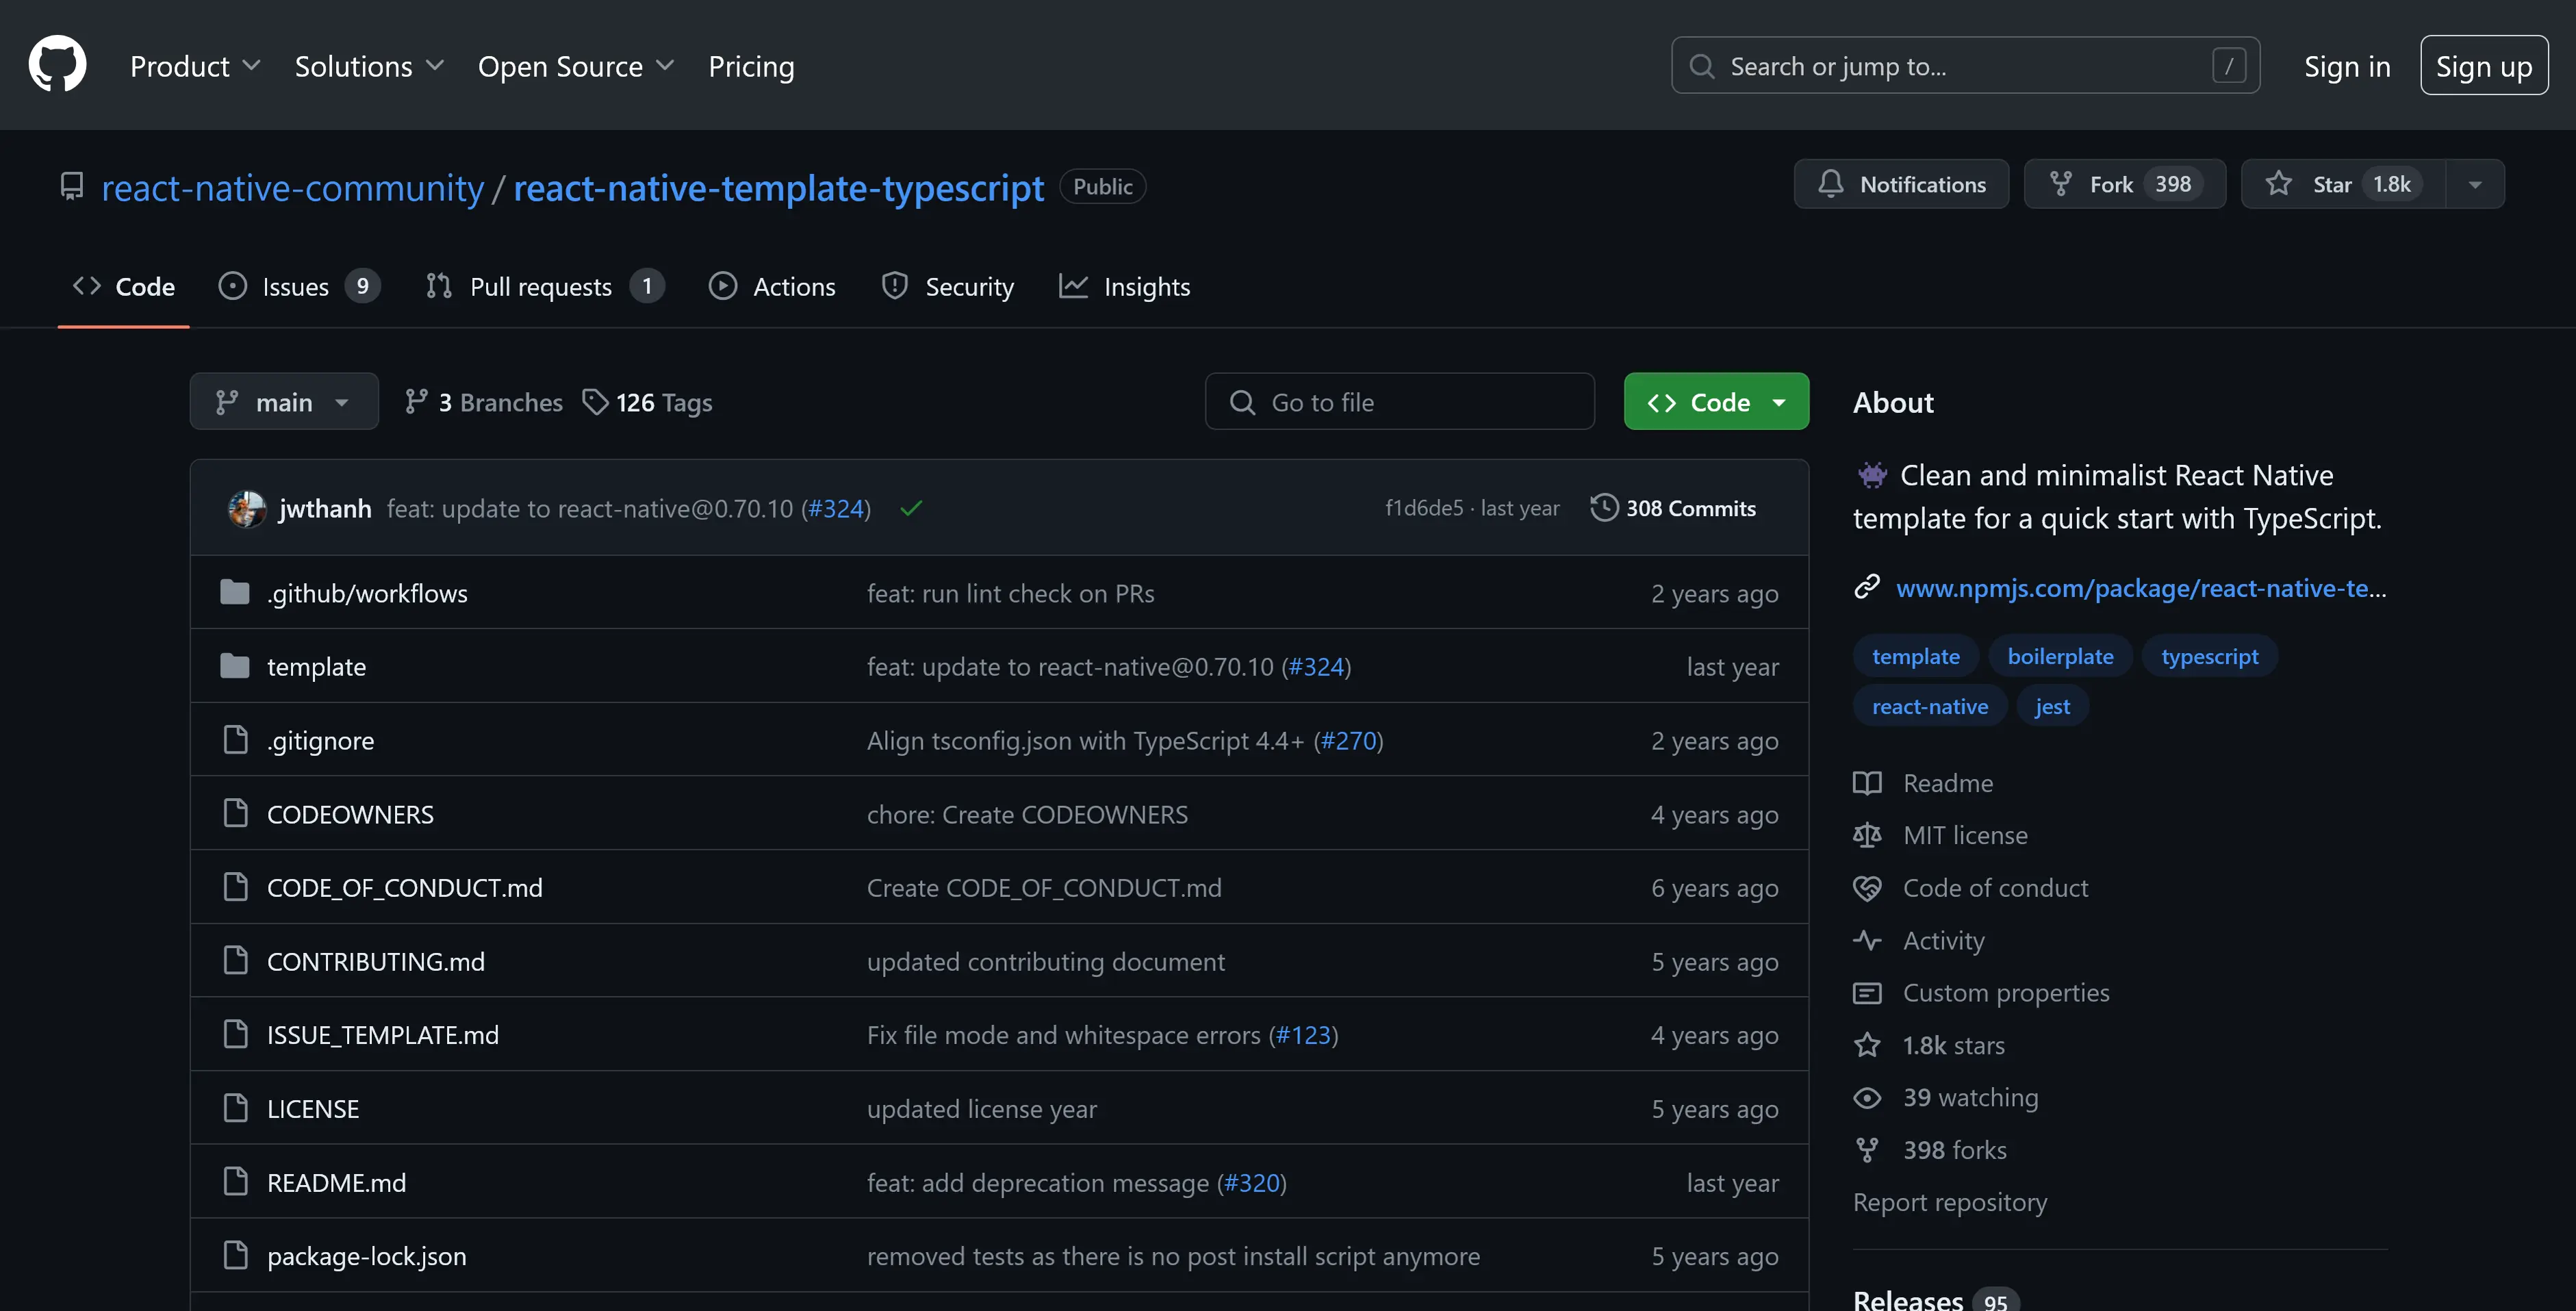Expand the main branch selector dropdown

[x=284, y=402]
